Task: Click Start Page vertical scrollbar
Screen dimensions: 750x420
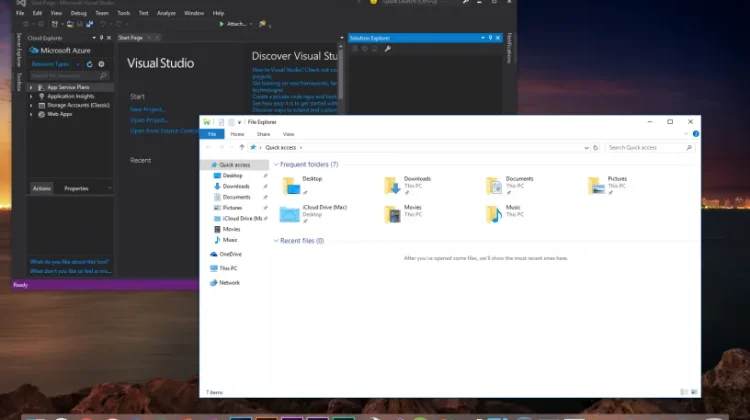Action: (x=341, y=72)
